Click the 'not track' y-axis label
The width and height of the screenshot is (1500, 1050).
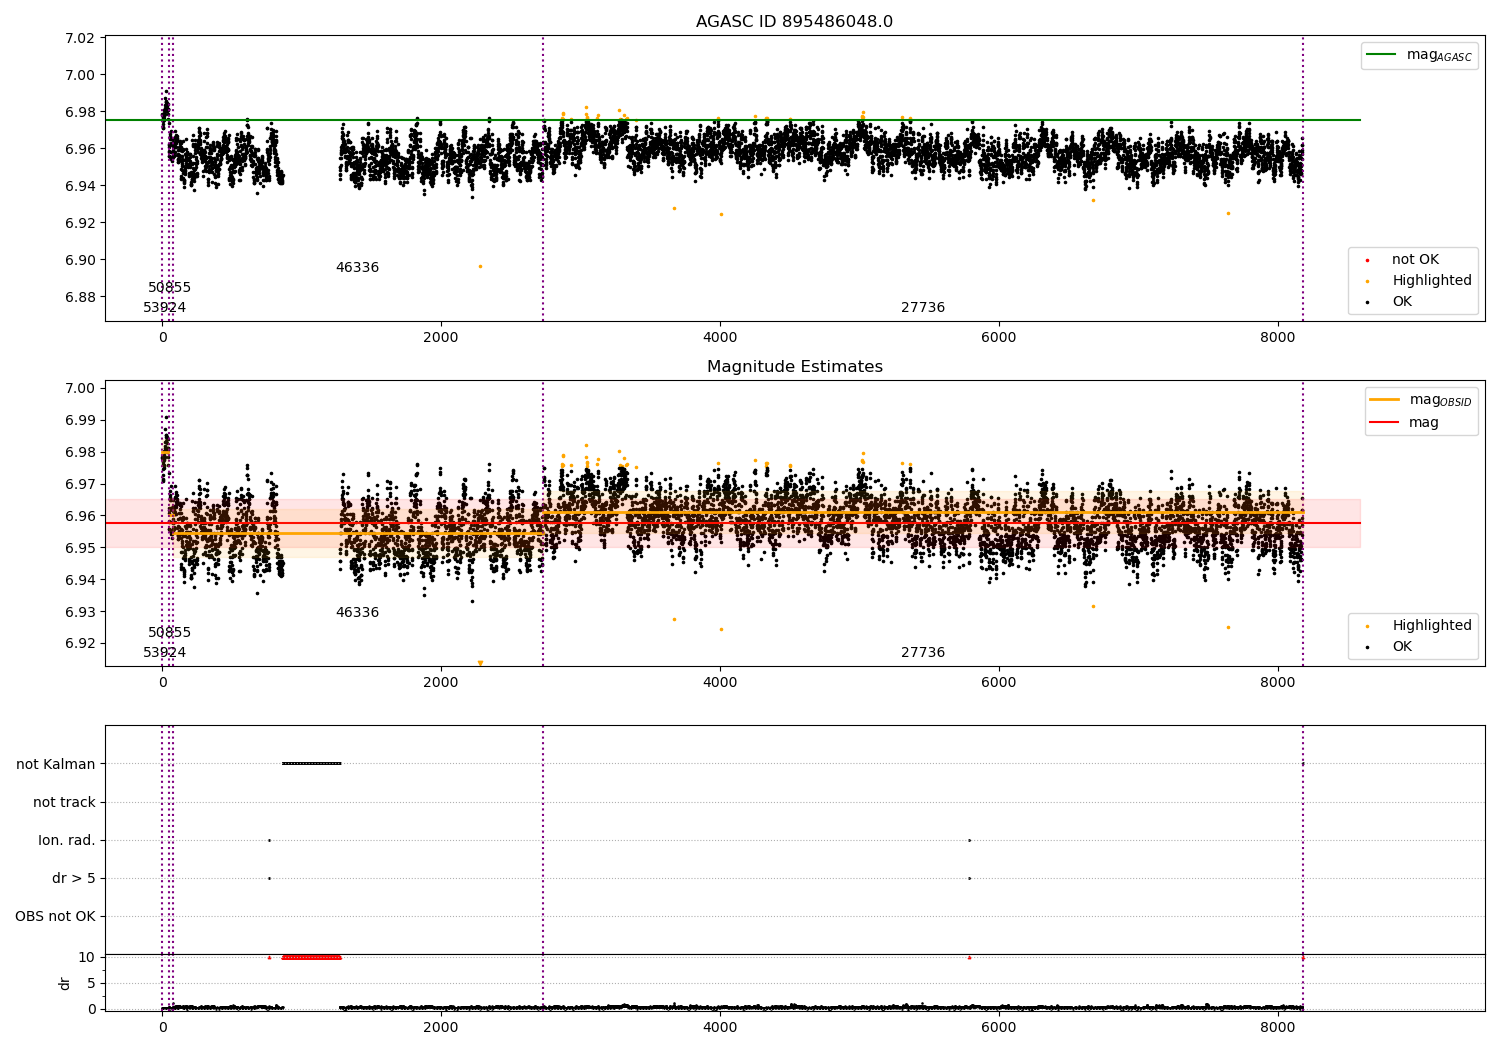[x=64, y=802]
